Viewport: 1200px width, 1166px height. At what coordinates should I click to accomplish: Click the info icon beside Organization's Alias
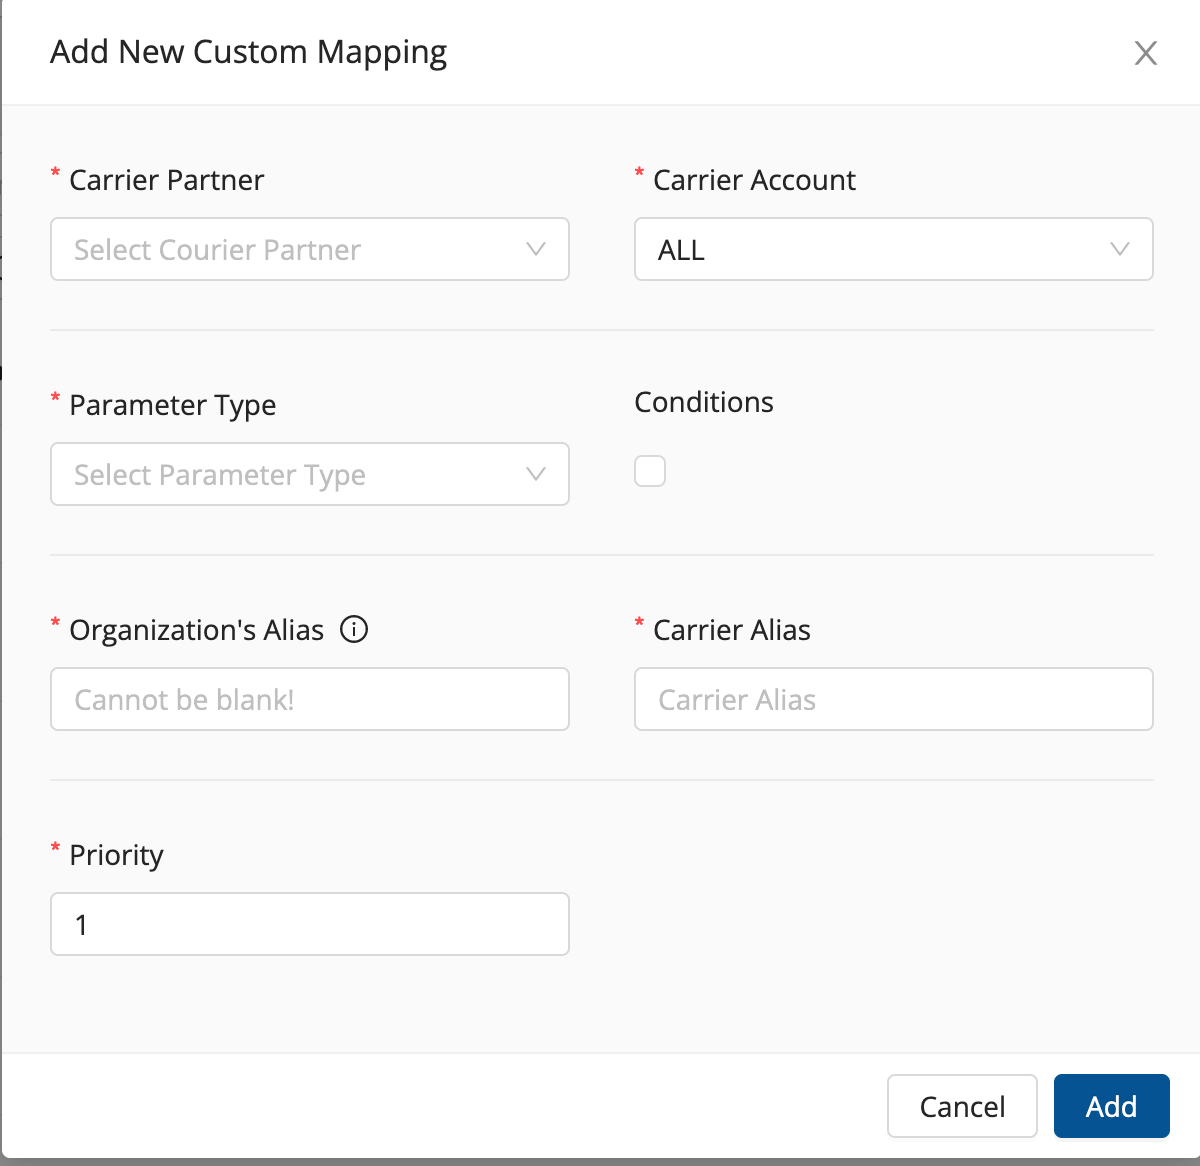tap(354, 629)
